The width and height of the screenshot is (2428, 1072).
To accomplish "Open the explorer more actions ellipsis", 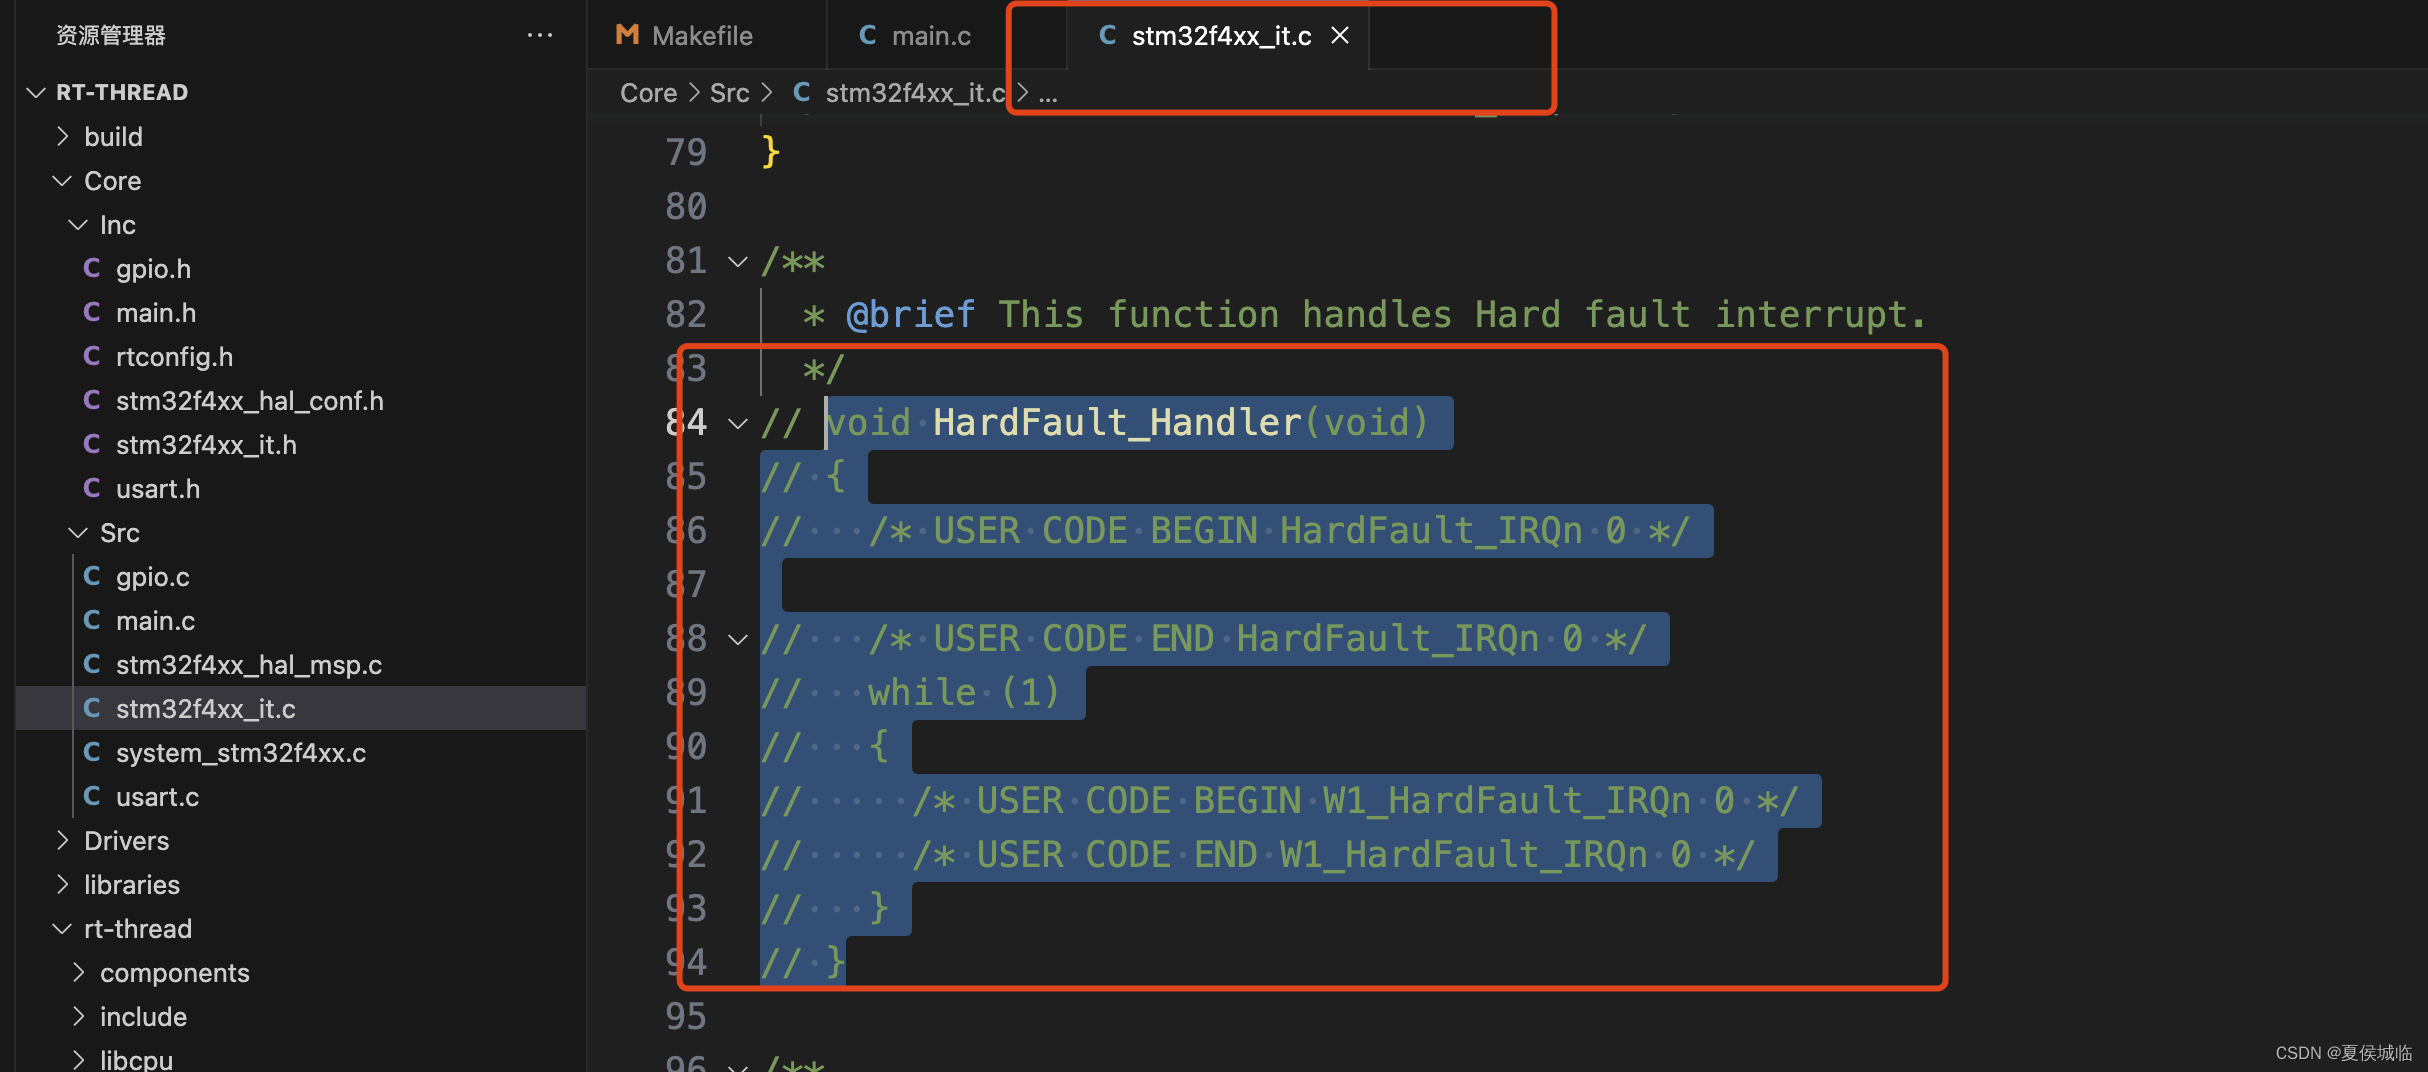I will point(540,35).
